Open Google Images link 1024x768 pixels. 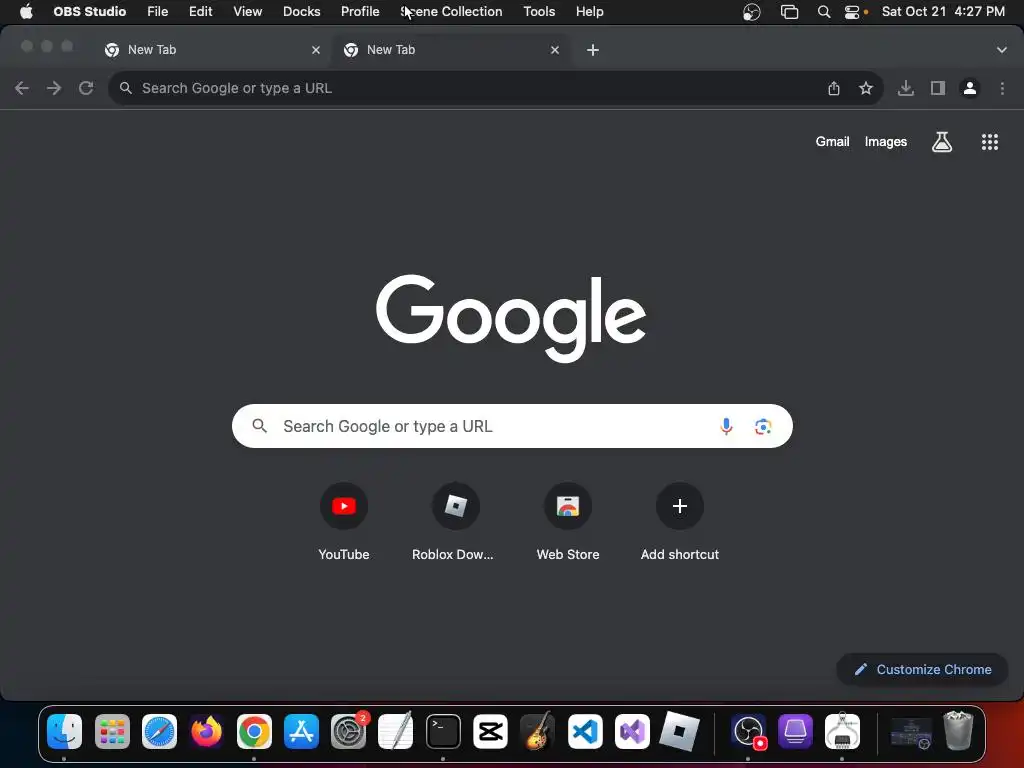[886, 142]
